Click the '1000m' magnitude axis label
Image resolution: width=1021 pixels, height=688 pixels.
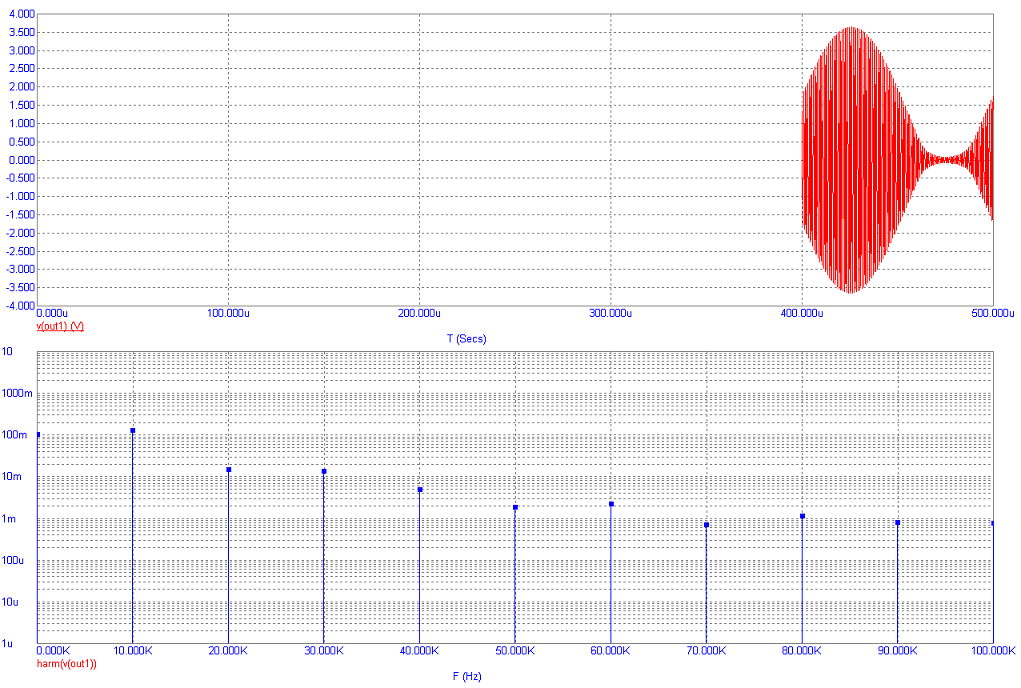[17, 393]
